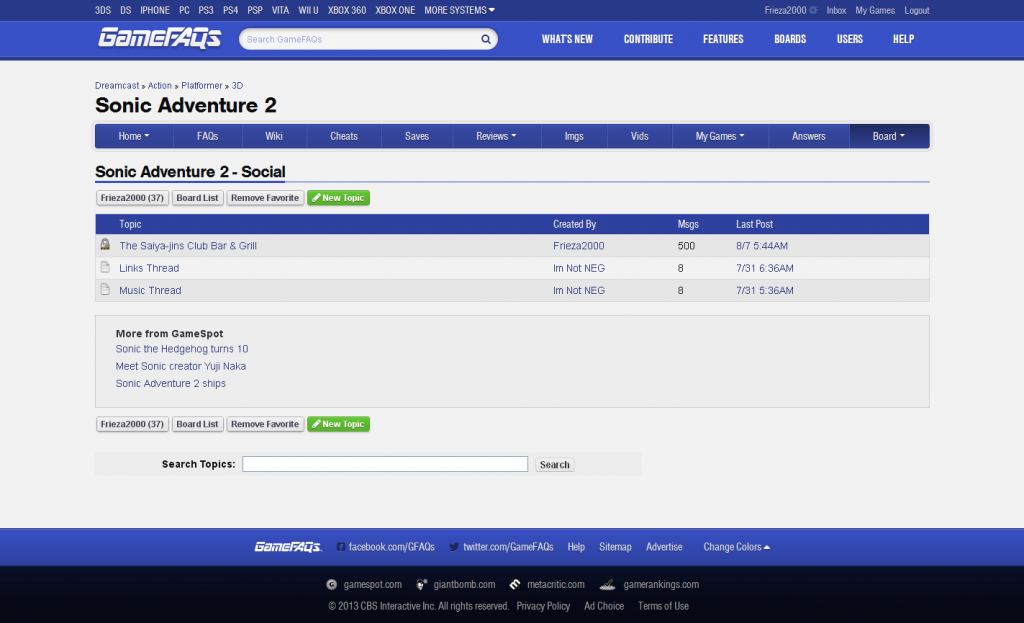
Task: Click the Platformer breadcrumb link
Action: click(x=202, y=86)
